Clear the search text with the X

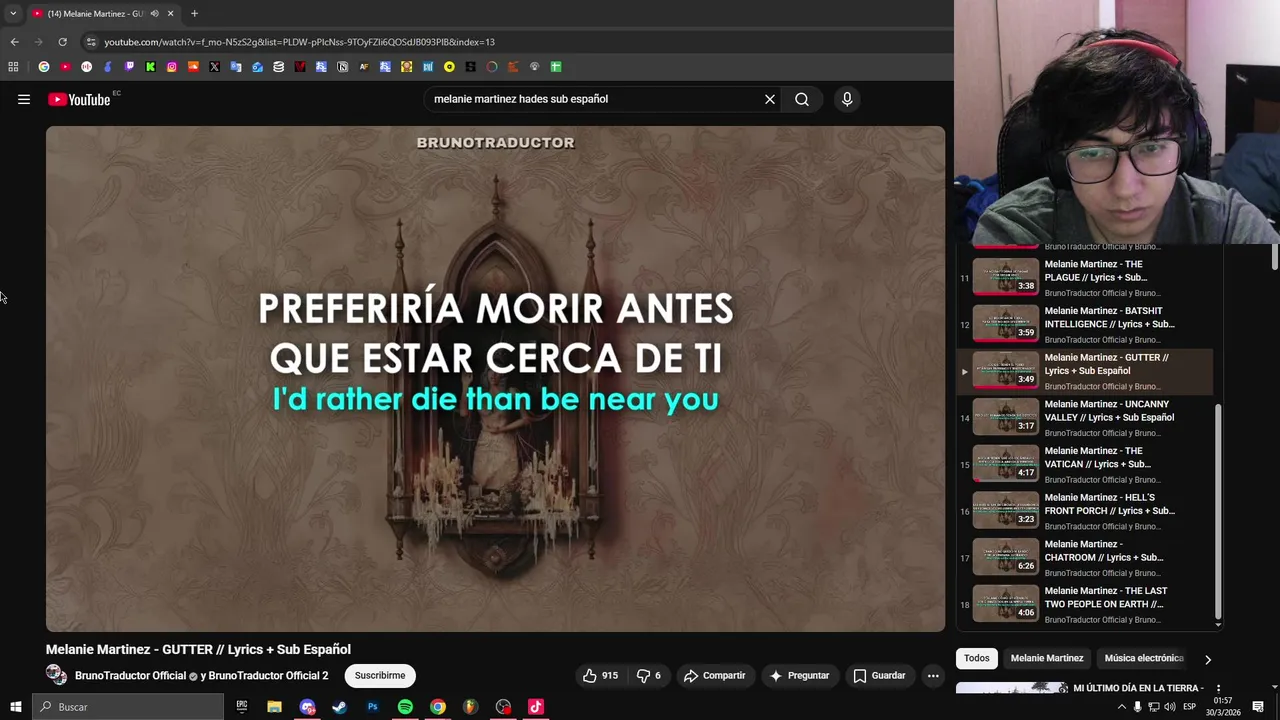pyautogui.click(x=770, y=99)
